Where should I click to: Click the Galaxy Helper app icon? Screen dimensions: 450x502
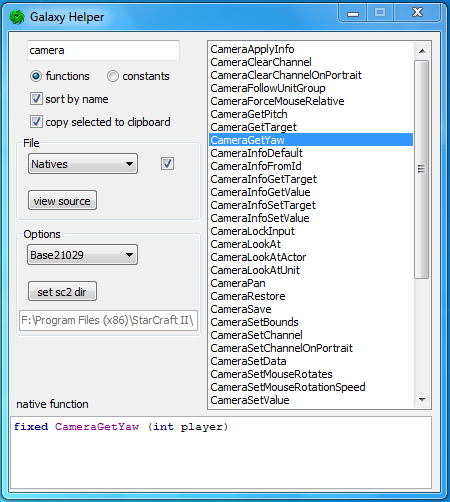click(17, 17)
